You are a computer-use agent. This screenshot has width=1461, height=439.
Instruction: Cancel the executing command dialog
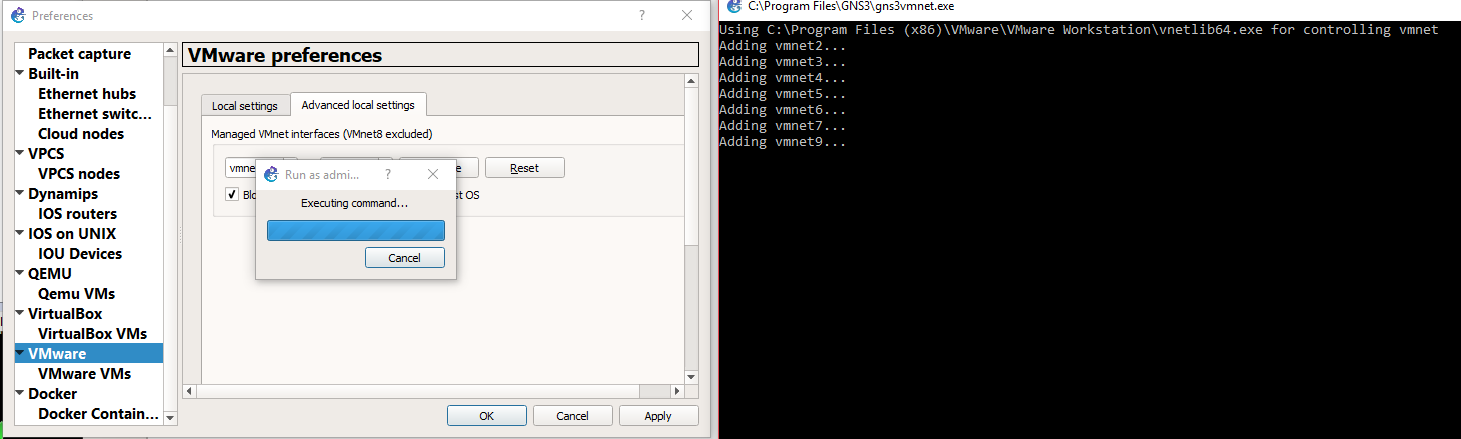pyautogui.click(x=404, y=258)
